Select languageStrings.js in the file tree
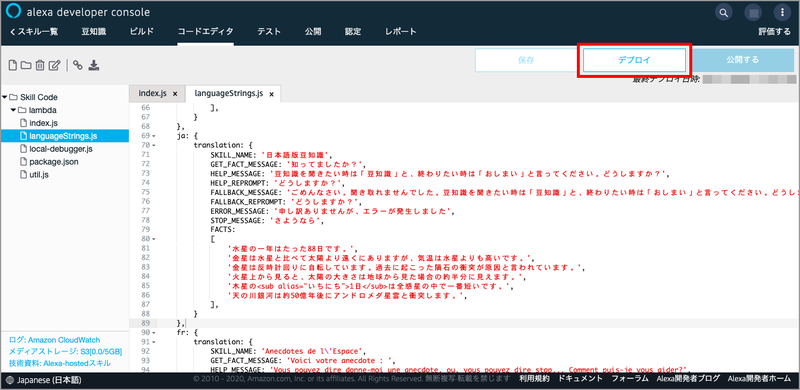This screenshot has width=800, height=390. click(64, 136)
